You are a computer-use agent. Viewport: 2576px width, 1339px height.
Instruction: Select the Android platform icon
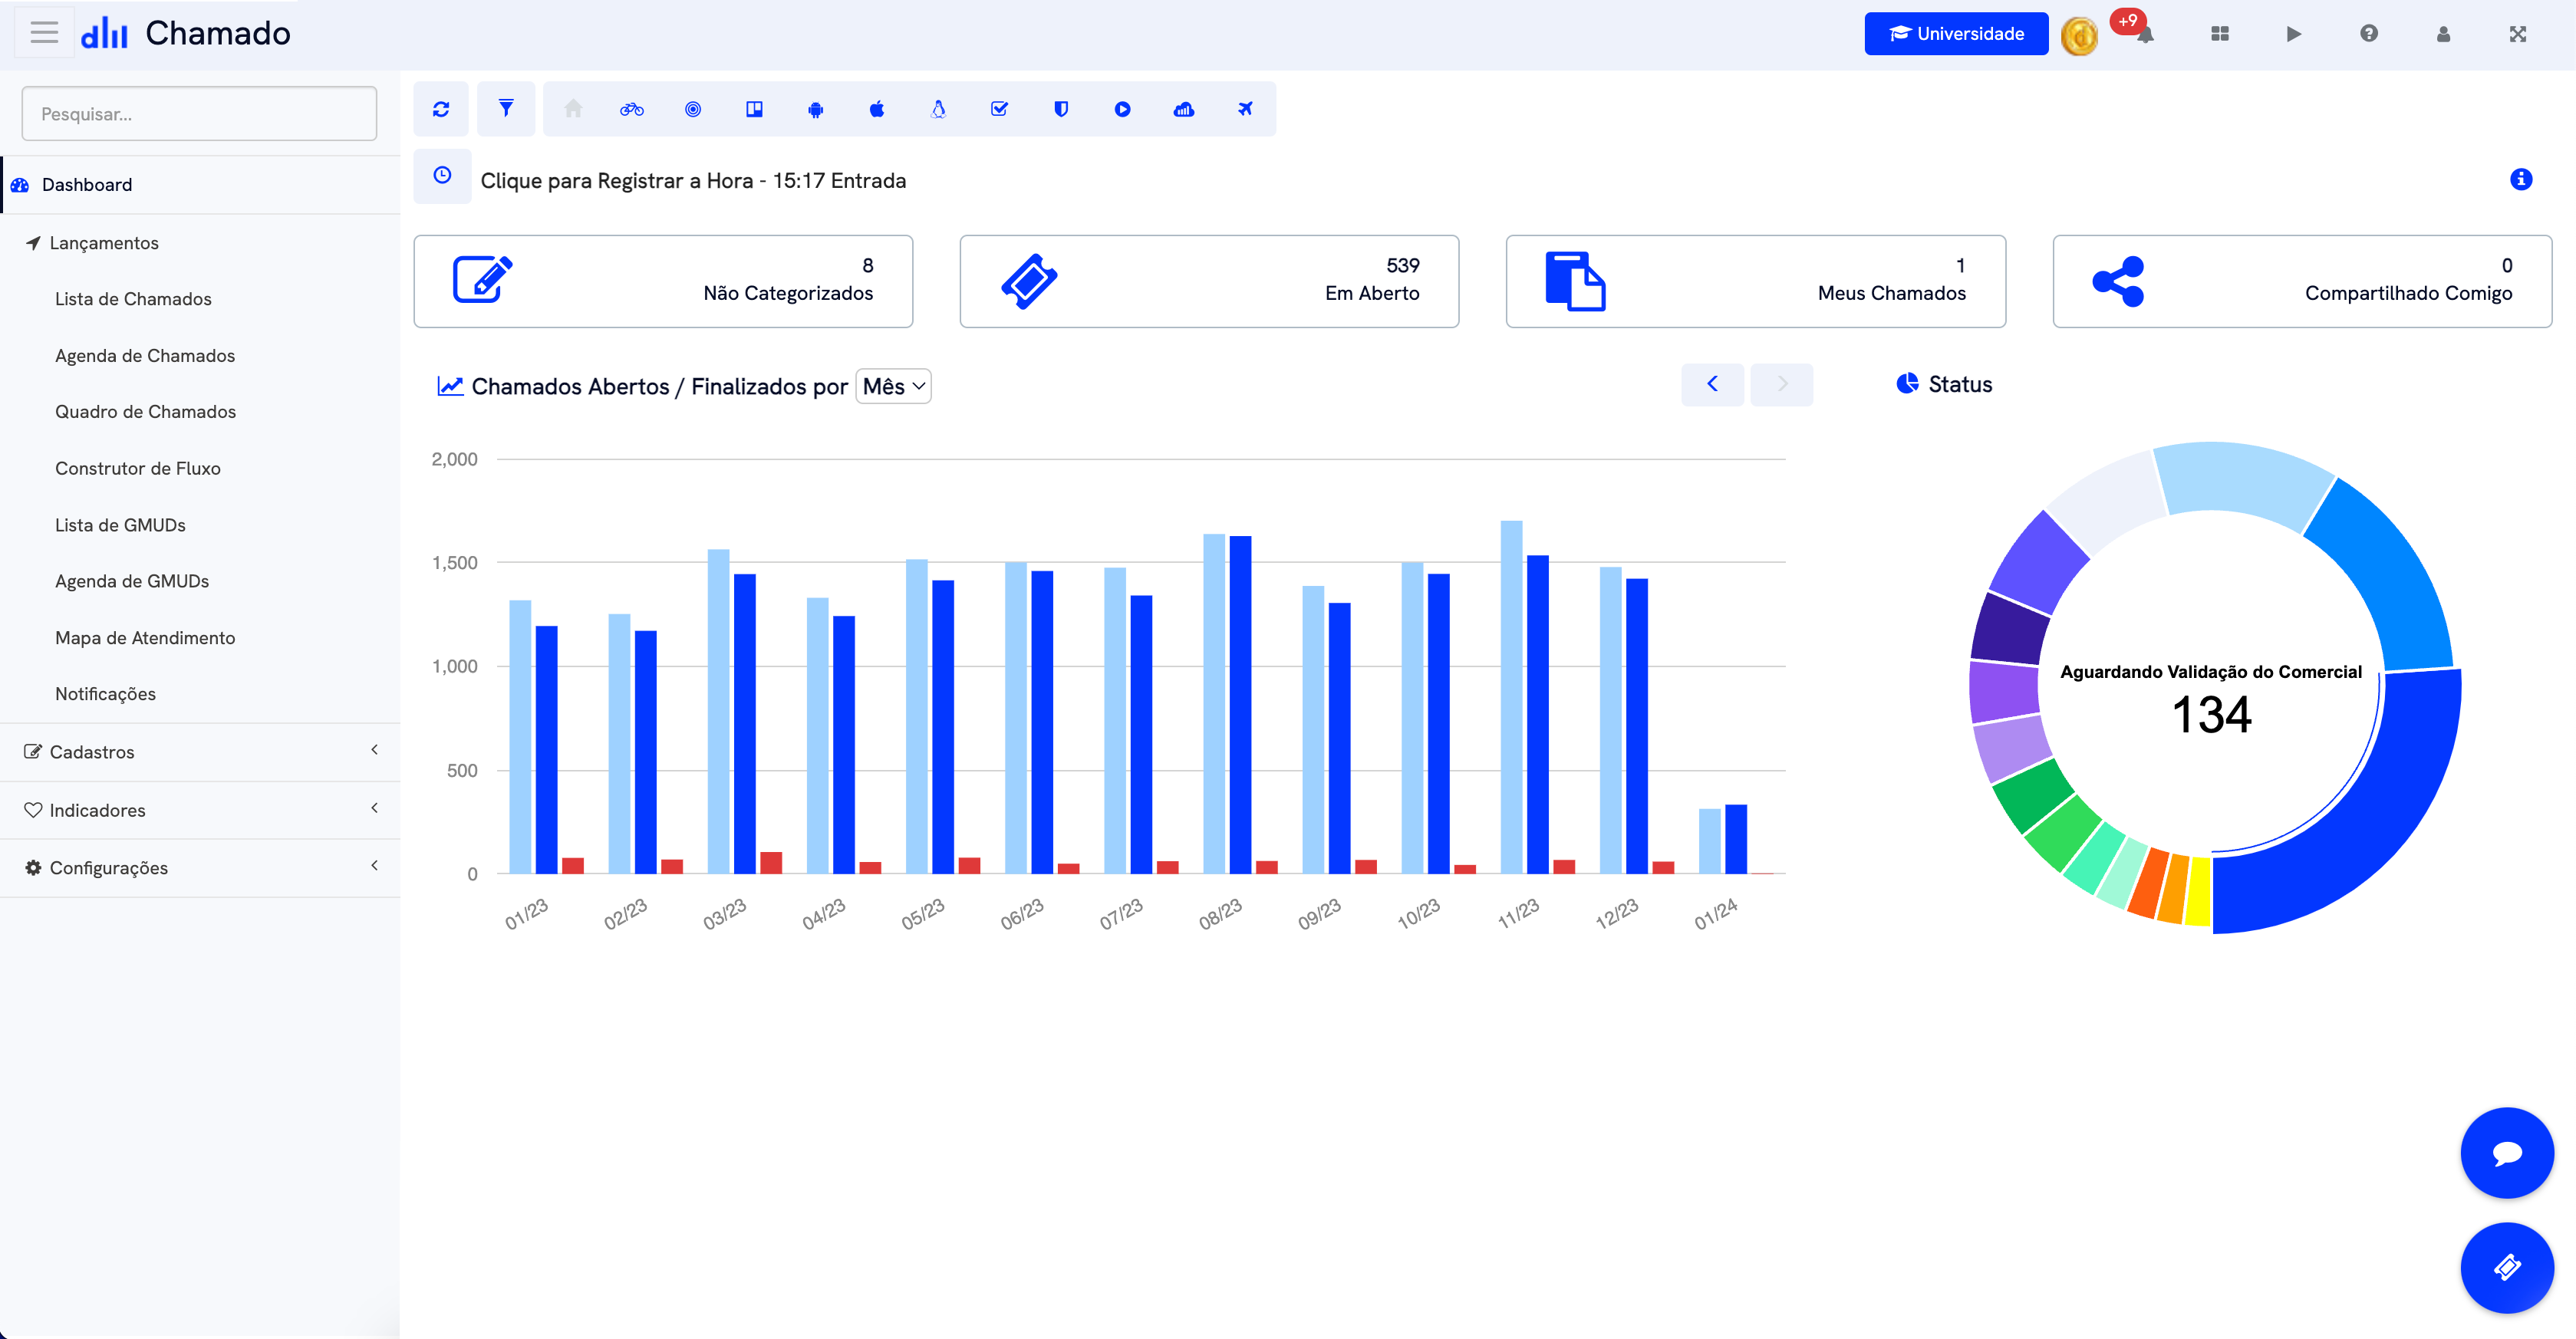point(816,108)
